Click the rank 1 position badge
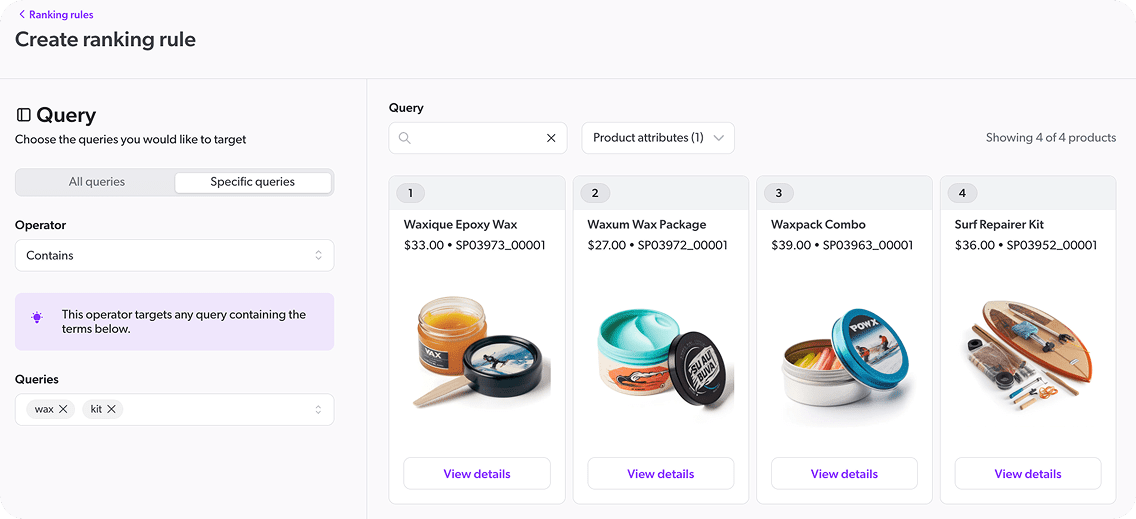The height and width of the screenshot is (519, 1136). (x=410, y=193)
